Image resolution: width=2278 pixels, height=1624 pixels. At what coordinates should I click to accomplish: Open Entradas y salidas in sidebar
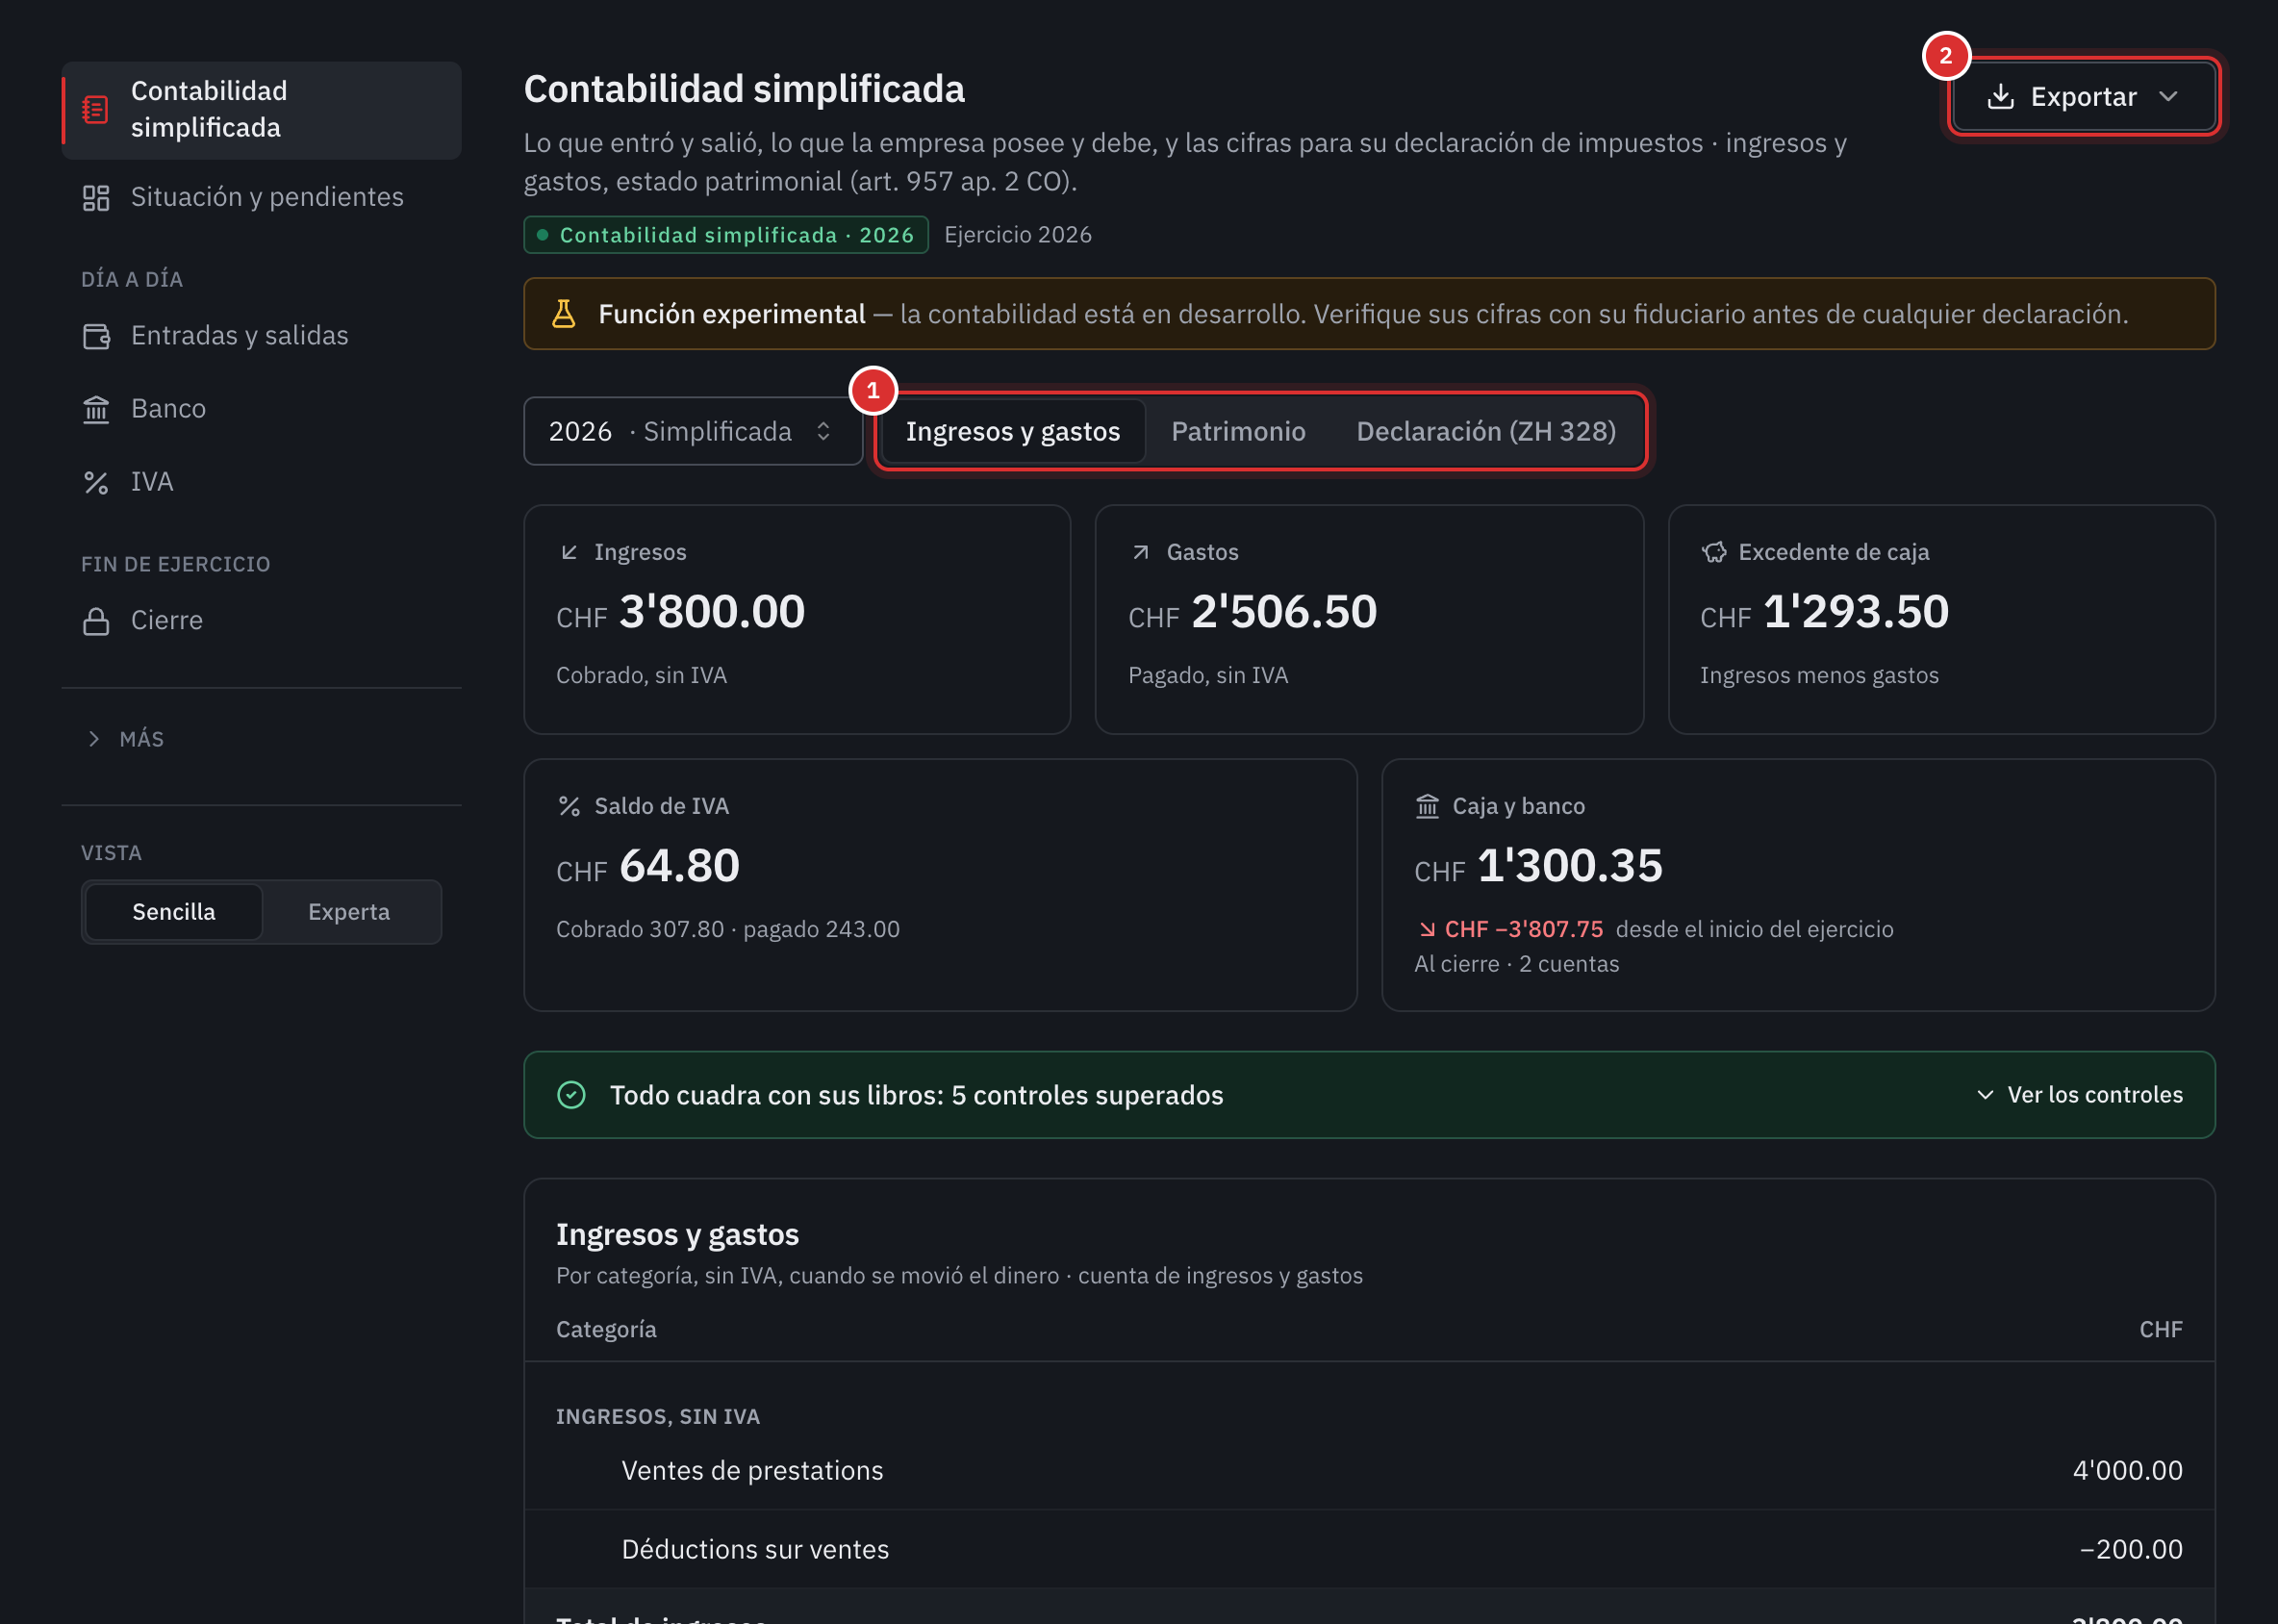click(261, 336)
